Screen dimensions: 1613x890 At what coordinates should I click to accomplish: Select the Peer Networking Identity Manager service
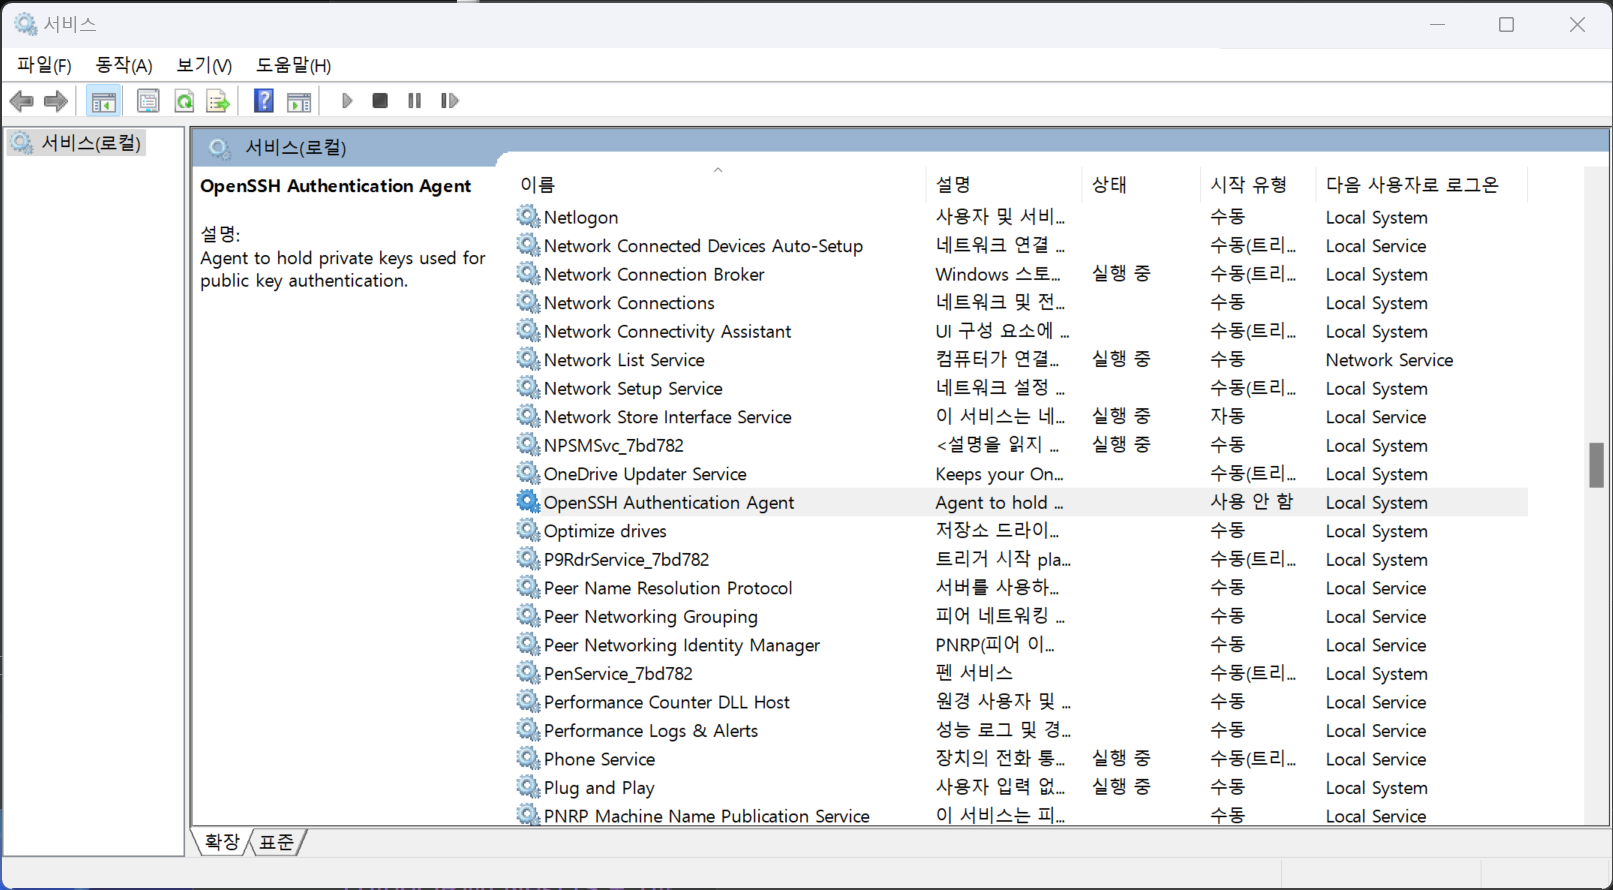coord(1021,645)
